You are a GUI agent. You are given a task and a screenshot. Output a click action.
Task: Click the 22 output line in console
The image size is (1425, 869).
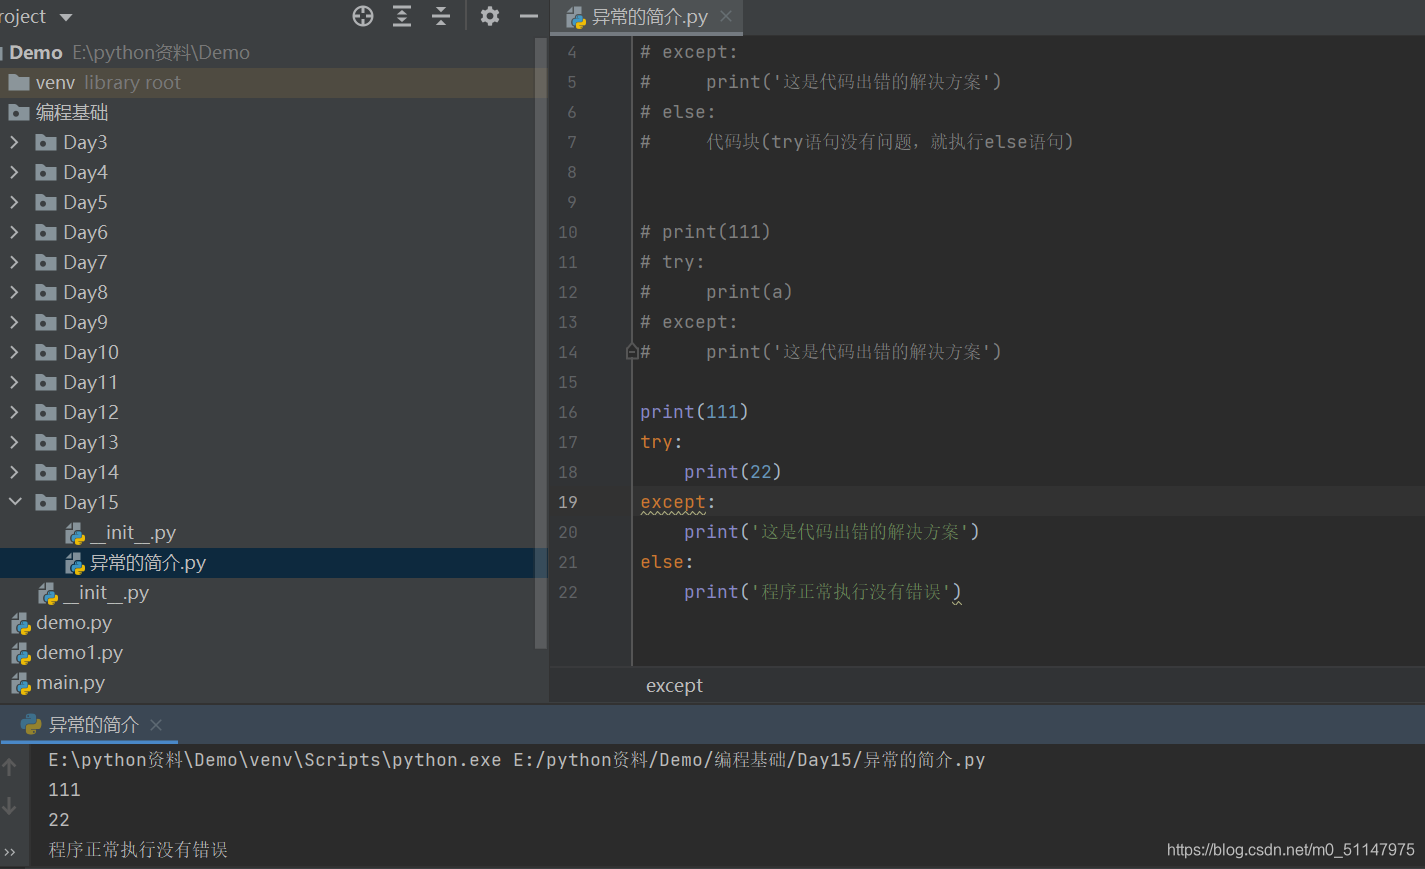coord(59,820)
